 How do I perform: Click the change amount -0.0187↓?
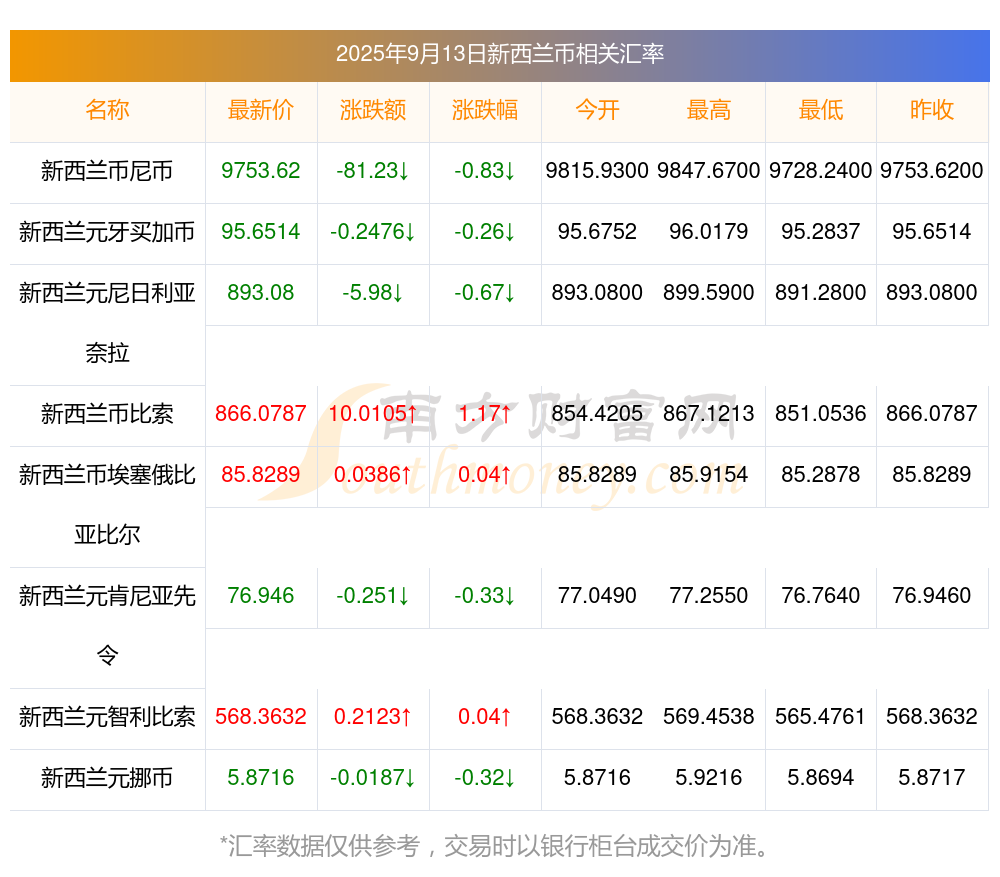pyautogui.click(x=373, y=778)
